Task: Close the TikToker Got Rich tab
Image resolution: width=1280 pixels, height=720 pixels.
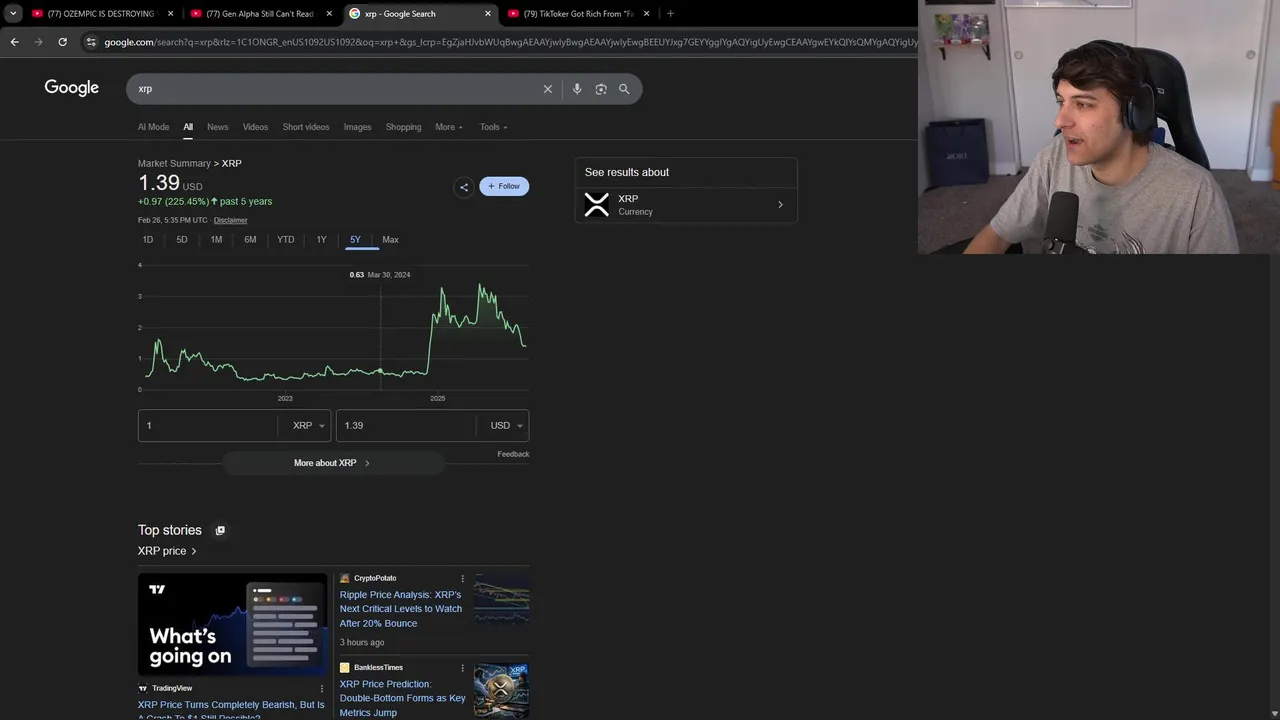Action: (x=647, y=14)
